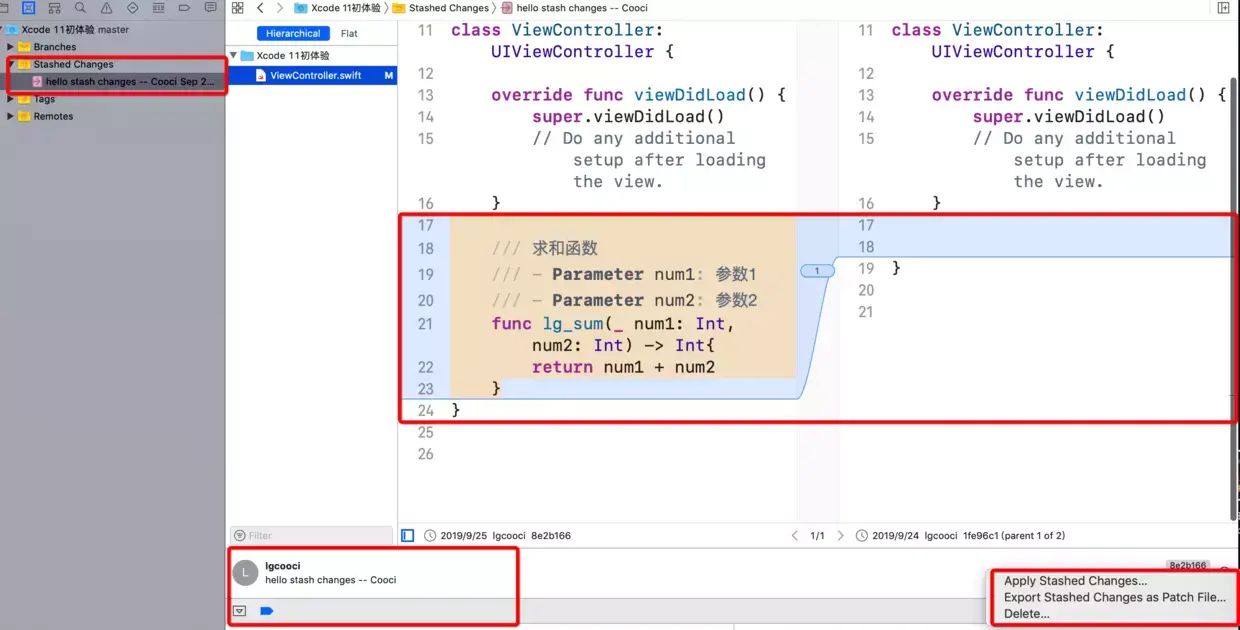This screenshot has width=1240, height=630.
Task: Click the change marker badge 1
Action: pyautogui.click(x=817, y=271)
